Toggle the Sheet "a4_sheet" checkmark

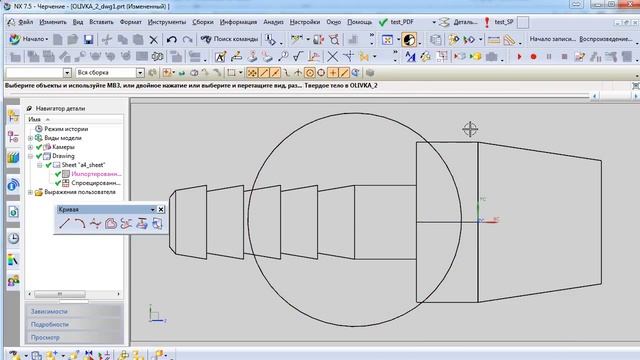coord(48,165)
